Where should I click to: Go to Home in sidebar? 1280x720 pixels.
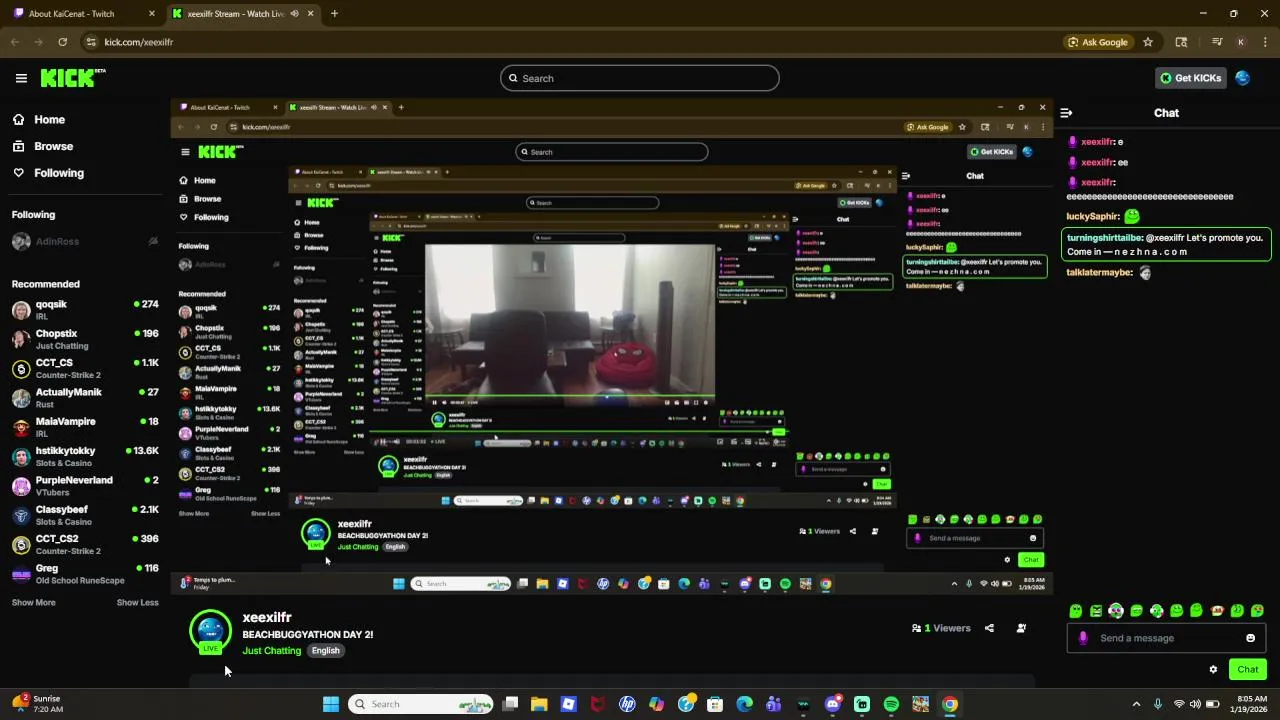pyautogui.click(x=49, y=120)
